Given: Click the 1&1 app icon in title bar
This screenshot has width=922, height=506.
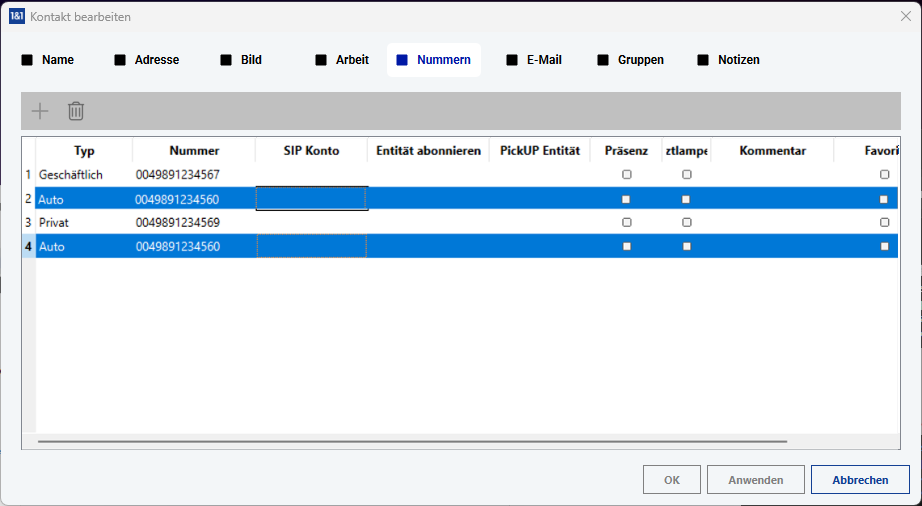Looking at the screenshot, I should pyautogui.click(x=17, y=16).
